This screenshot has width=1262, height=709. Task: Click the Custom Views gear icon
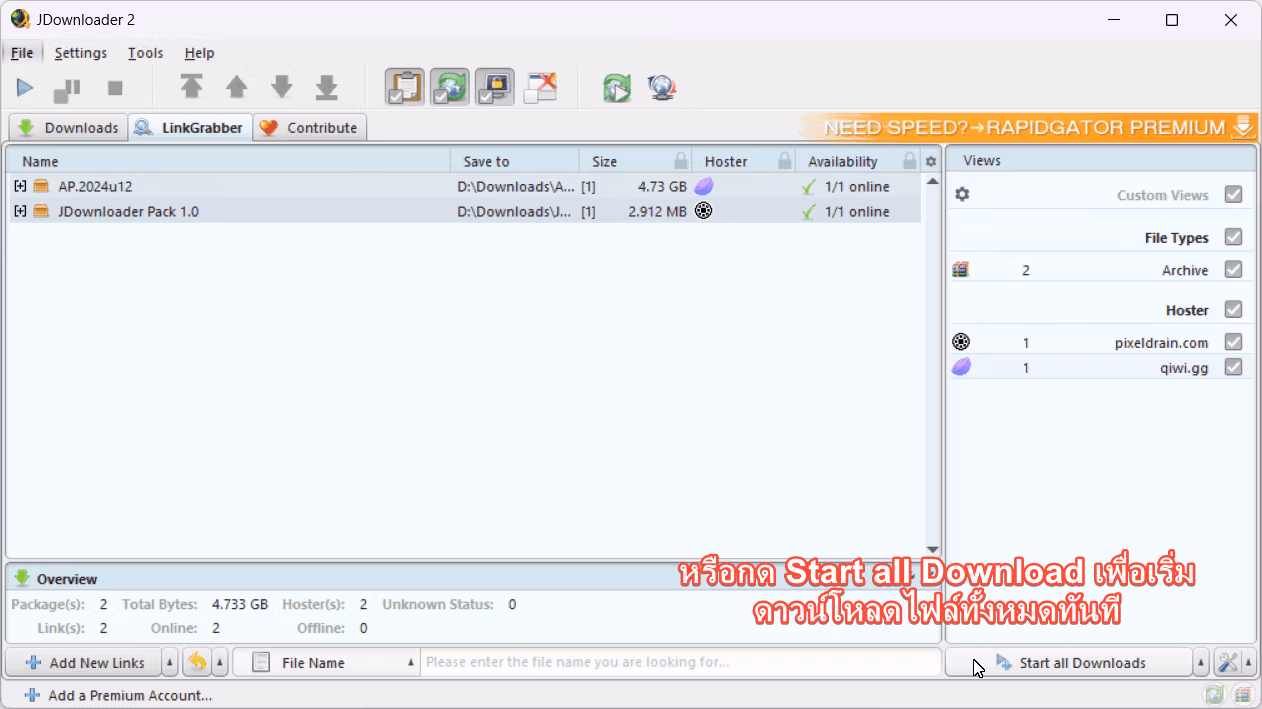(962, 194)
